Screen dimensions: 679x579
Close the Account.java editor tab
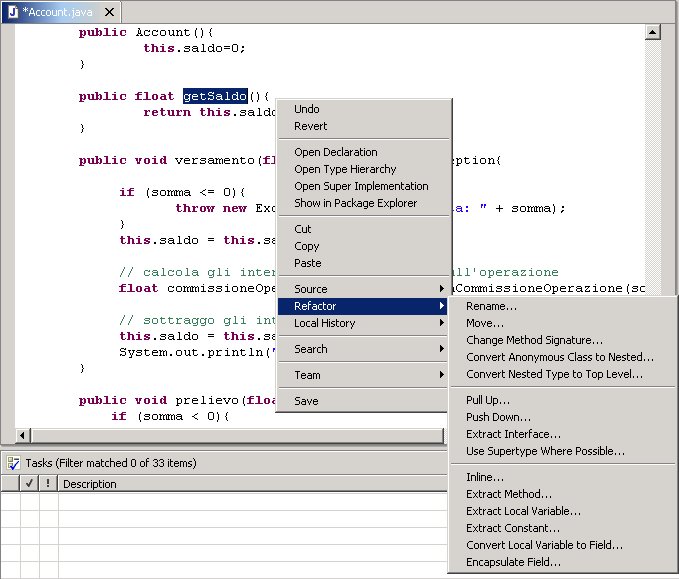(x=110, y=12)
